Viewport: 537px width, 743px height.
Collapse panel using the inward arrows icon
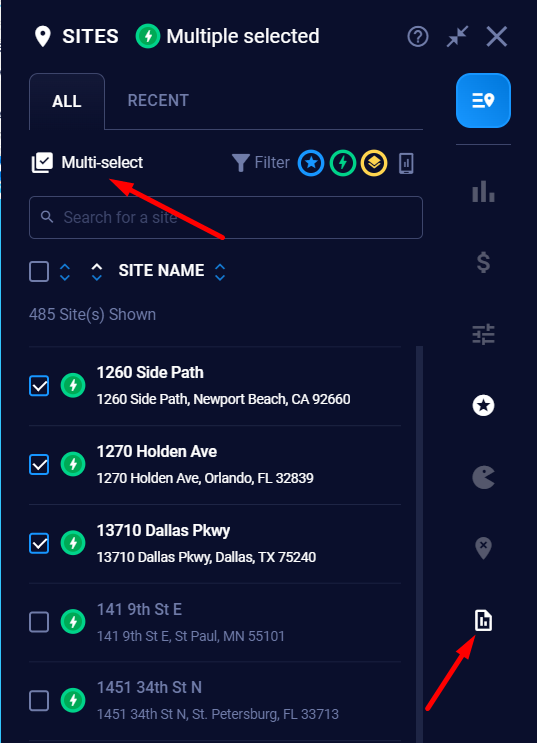(457, 36)
